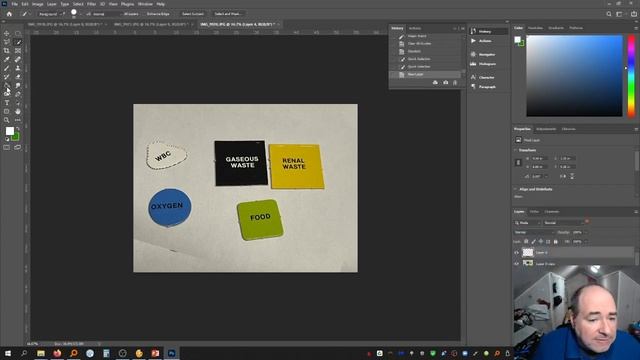Open search icon at top right
The height and width of the screenshot is (360, 640).
pos(609,14)
